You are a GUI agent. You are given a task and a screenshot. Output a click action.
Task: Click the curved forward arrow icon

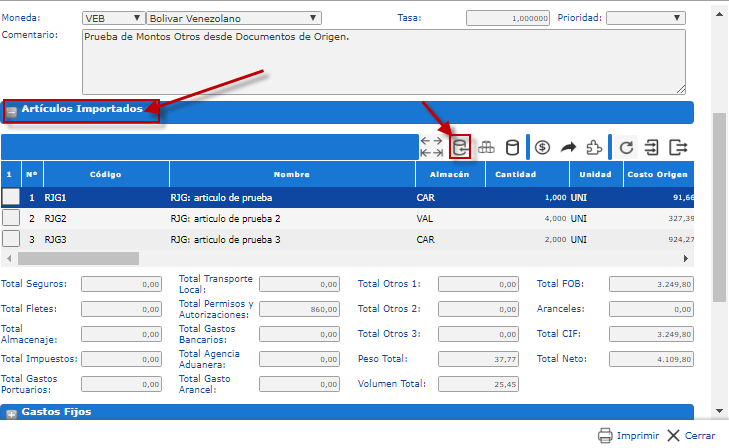pos(569,147)
